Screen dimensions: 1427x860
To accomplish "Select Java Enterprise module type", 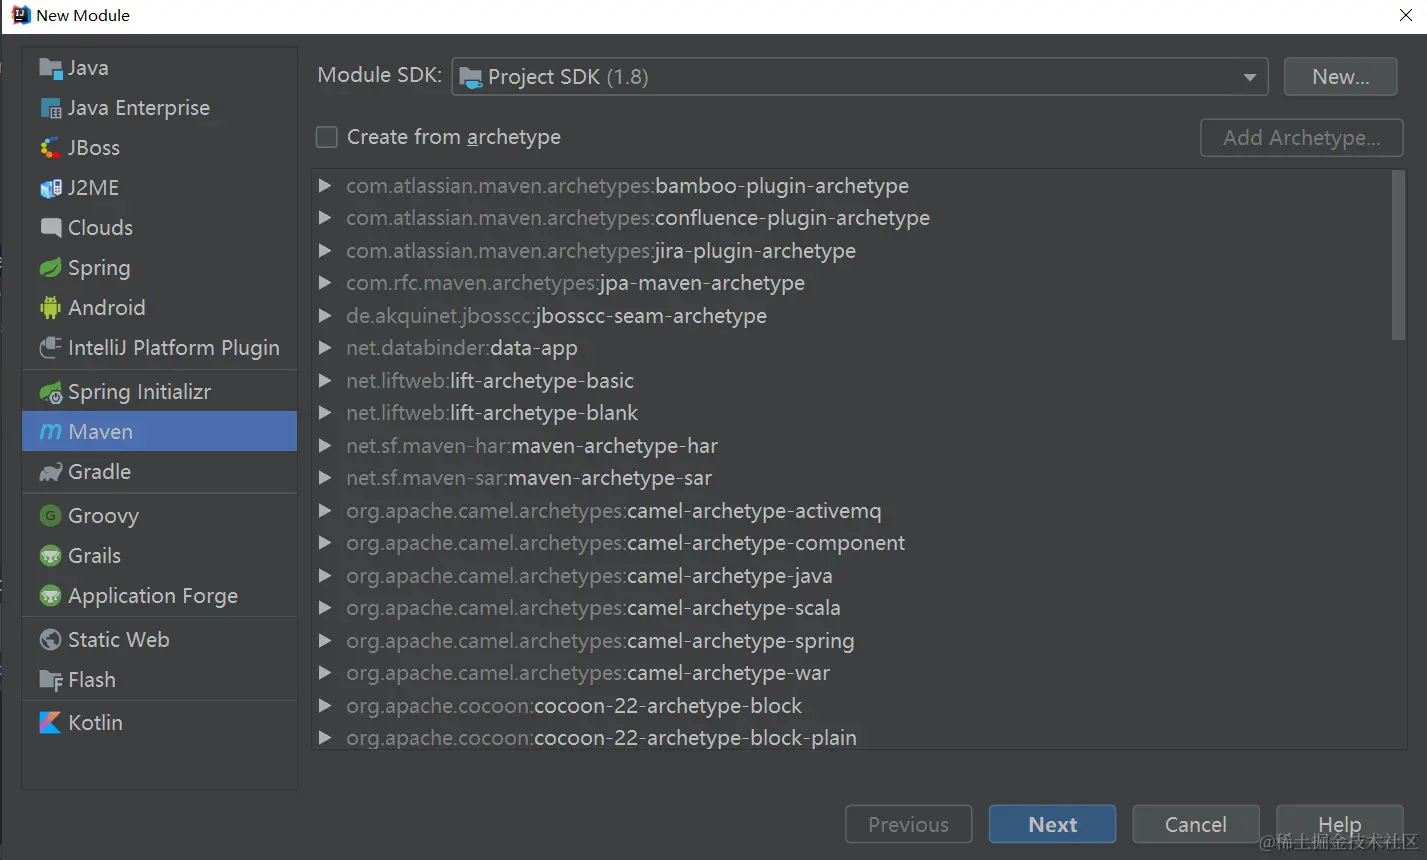I will pos(138,108).
